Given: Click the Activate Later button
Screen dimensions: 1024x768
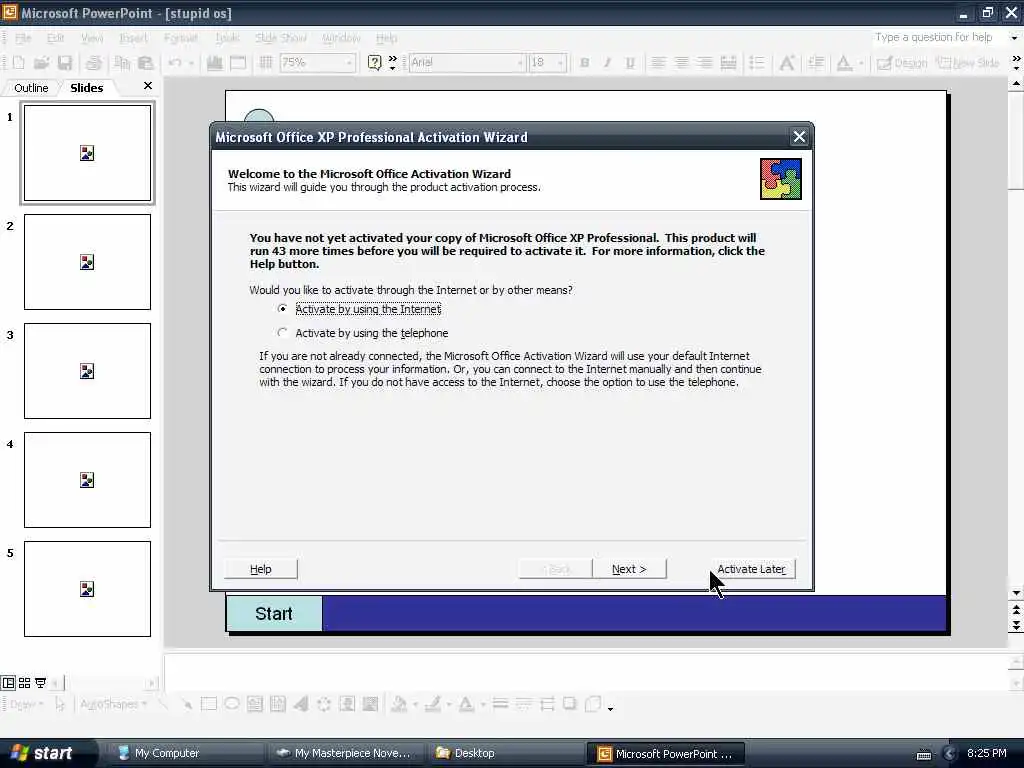Looking at the screenshot, I should click(x=752, y=569).
